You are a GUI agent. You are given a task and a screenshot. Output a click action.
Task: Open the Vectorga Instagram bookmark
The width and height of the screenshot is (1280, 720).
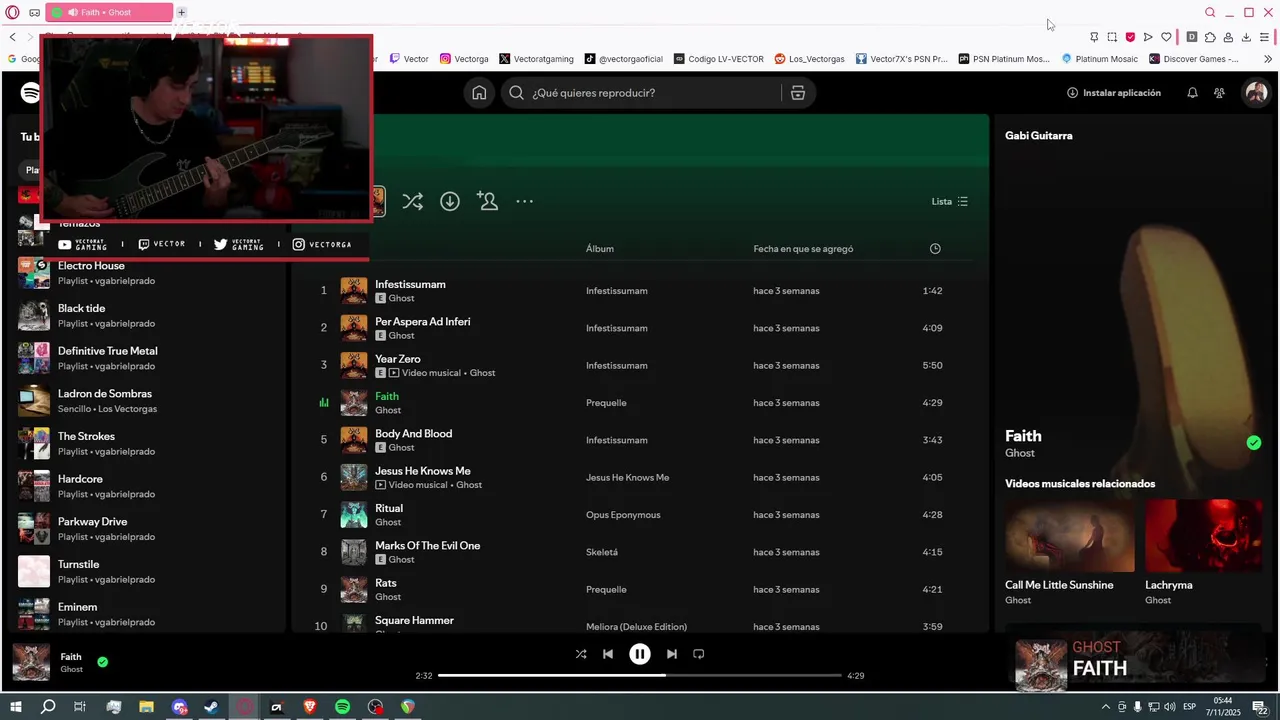pyautogui.click(x=464, y=59)
